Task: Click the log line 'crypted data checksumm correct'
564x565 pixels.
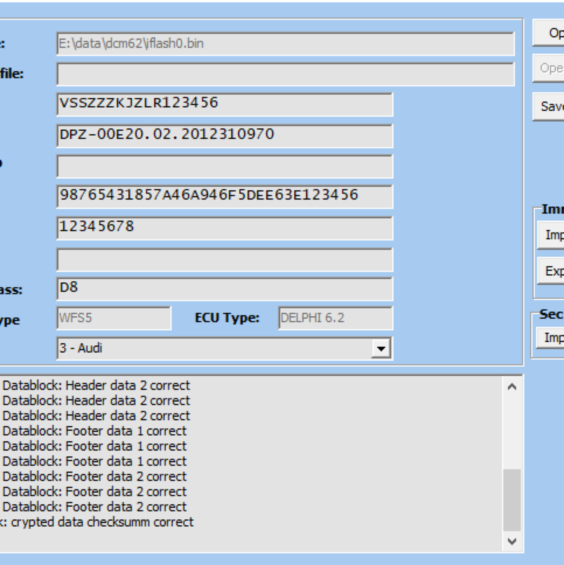Action: click(97, 522)
